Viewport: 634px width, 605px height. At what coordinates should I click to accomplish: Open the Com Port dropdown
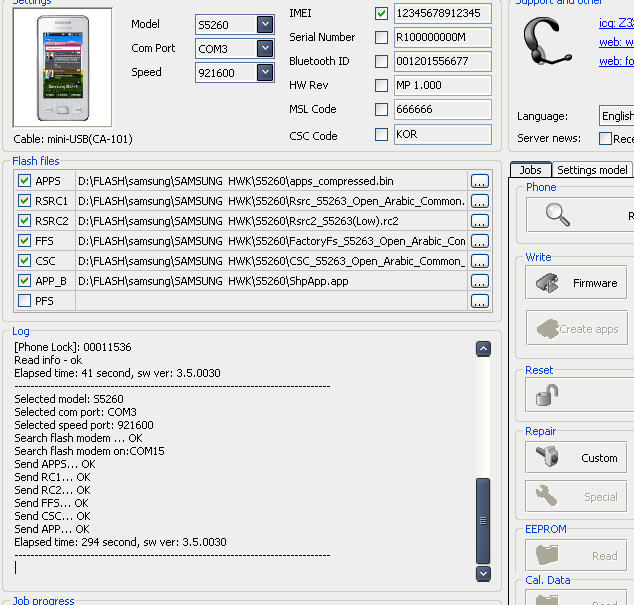coord(265,49)
